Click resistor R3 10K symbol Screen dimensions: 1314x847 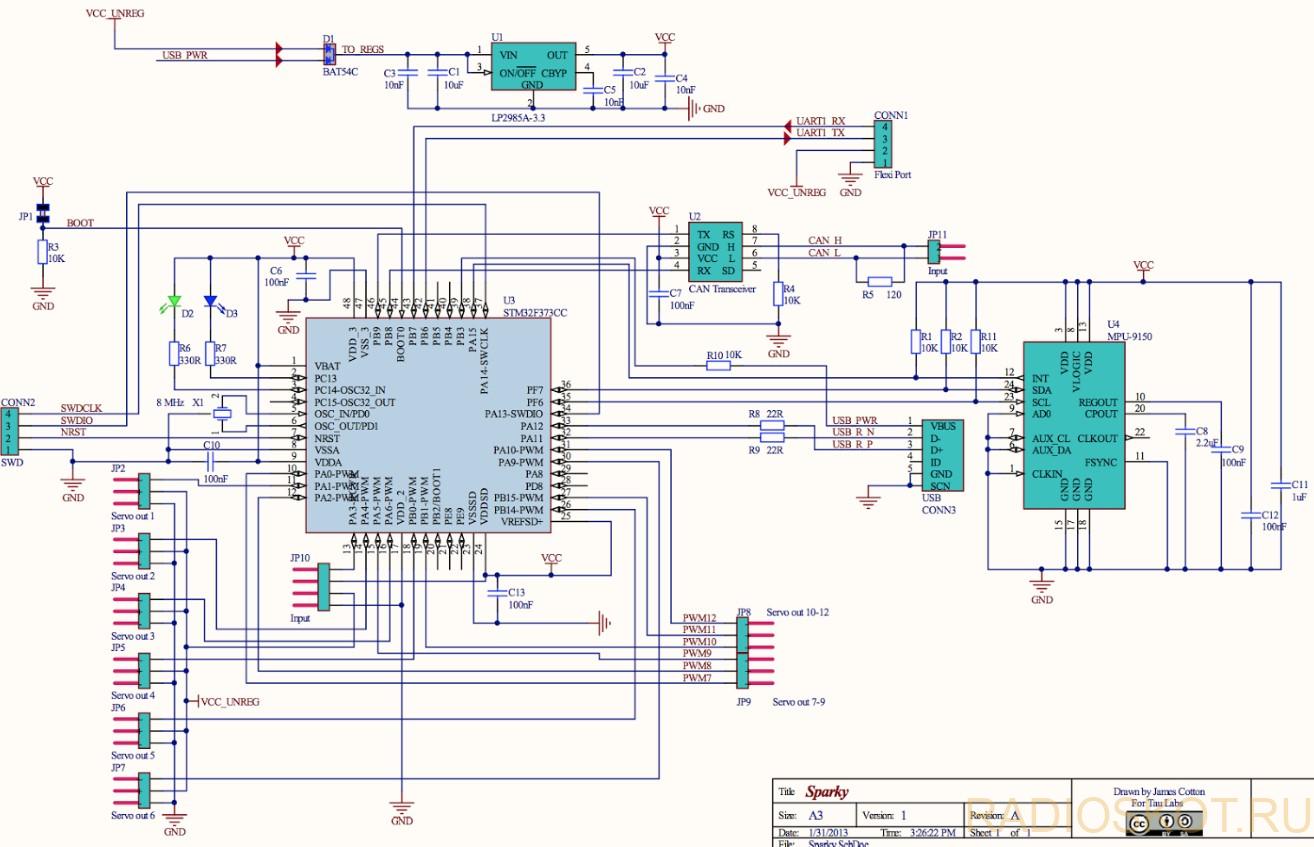(x=43, y=251)
